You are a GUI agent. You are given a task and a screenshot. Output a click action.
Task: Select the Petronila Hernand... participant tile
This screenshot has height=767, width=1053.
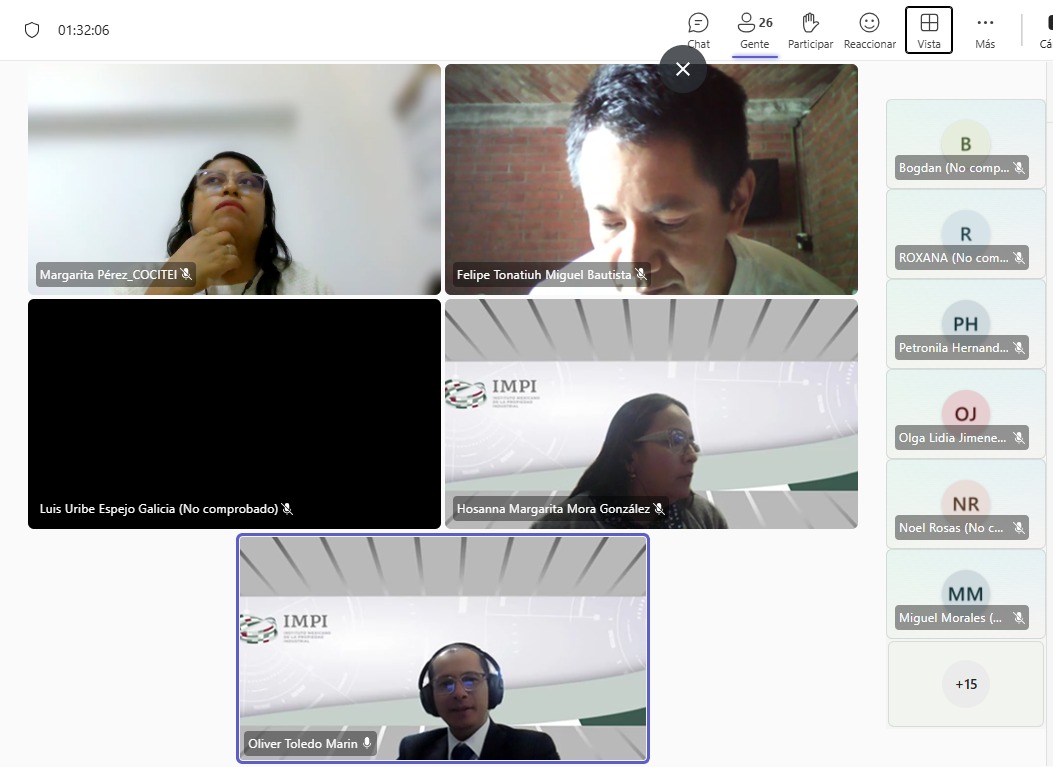coord(966,324)
